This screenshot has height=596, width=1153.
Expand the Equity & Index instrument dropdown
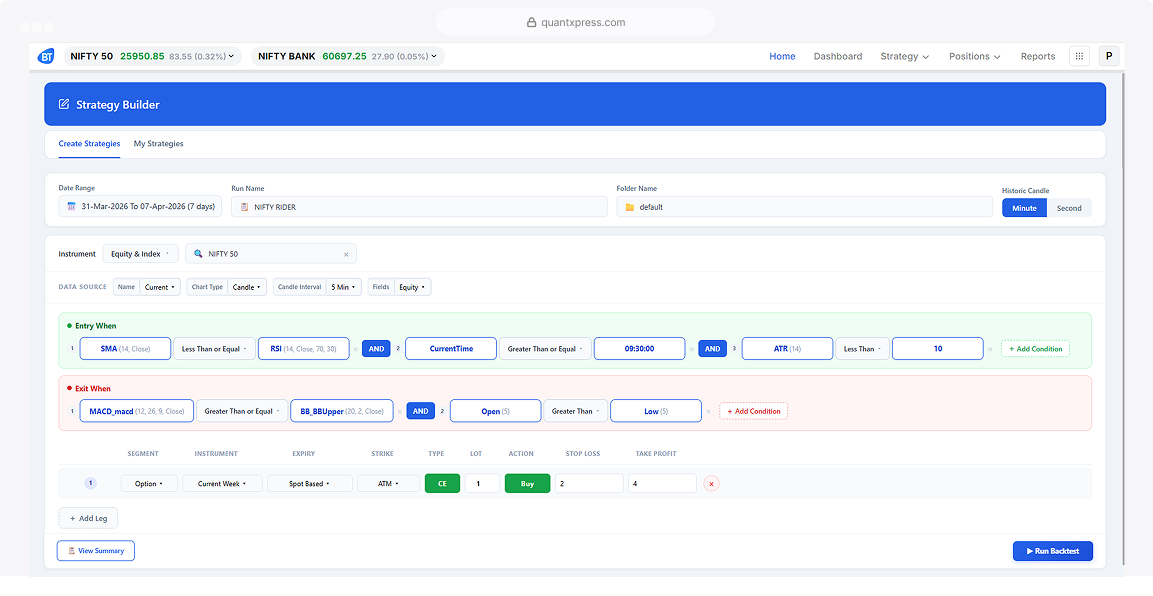(140, 254)
